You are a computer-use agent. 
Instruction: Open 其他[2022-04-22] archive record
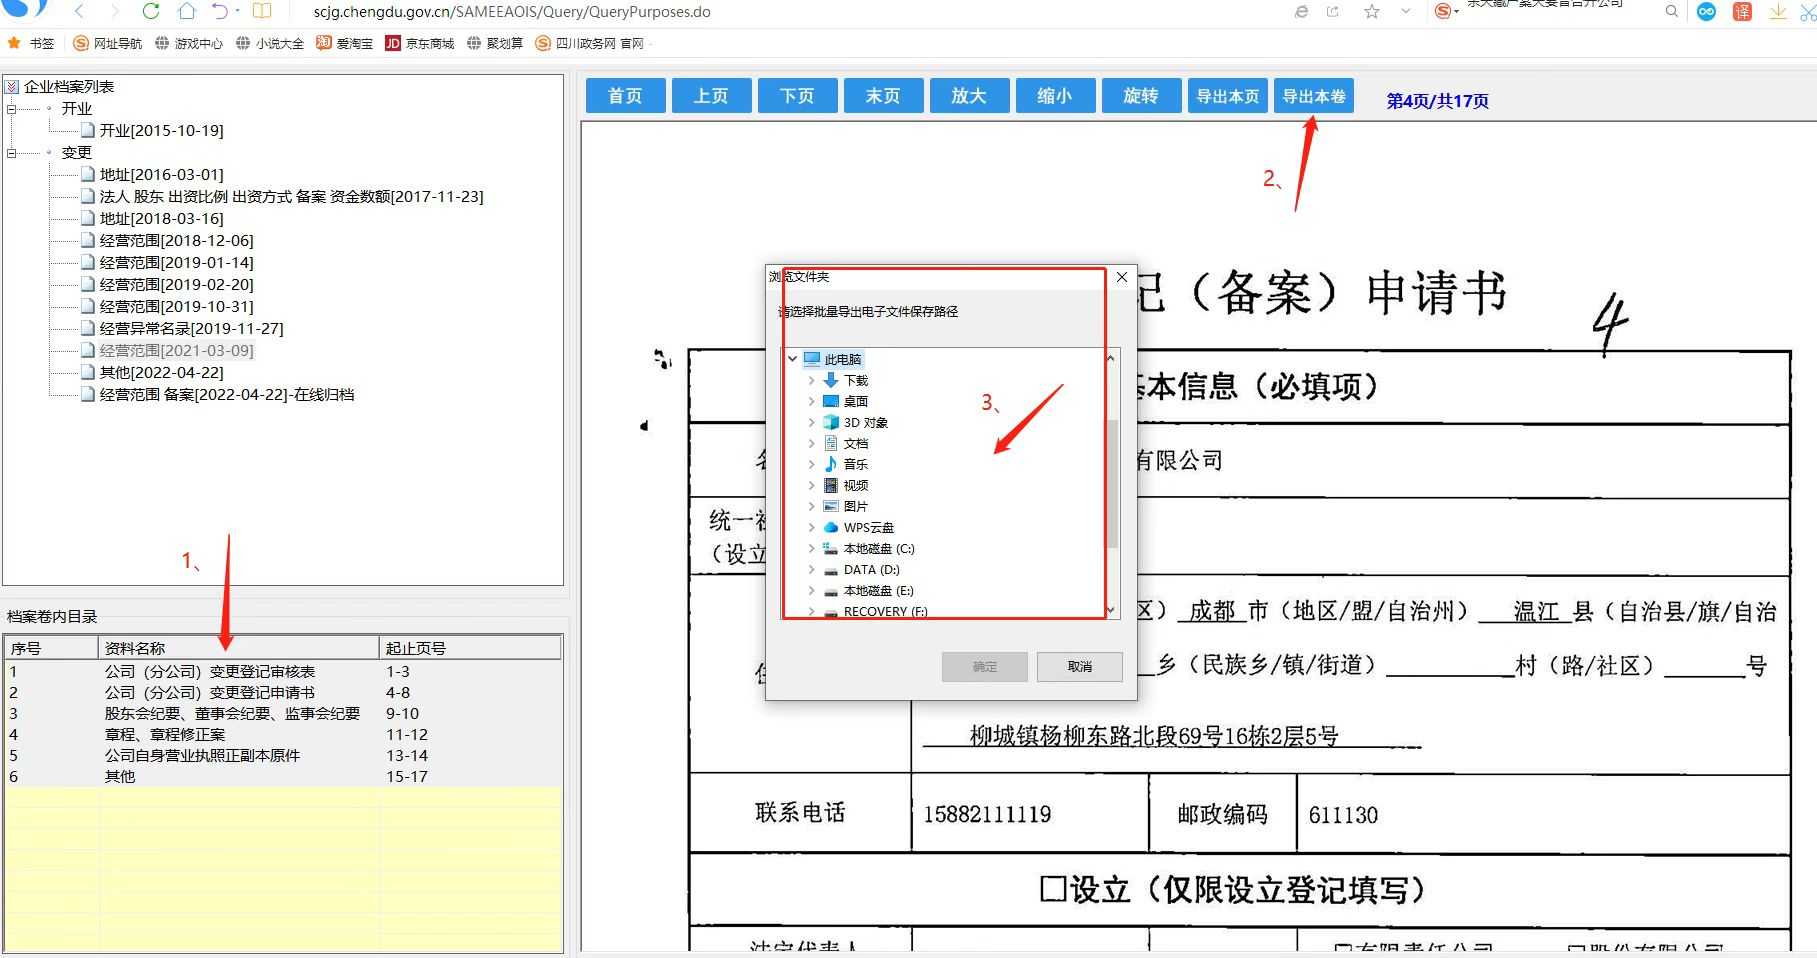tap(161, 372)
